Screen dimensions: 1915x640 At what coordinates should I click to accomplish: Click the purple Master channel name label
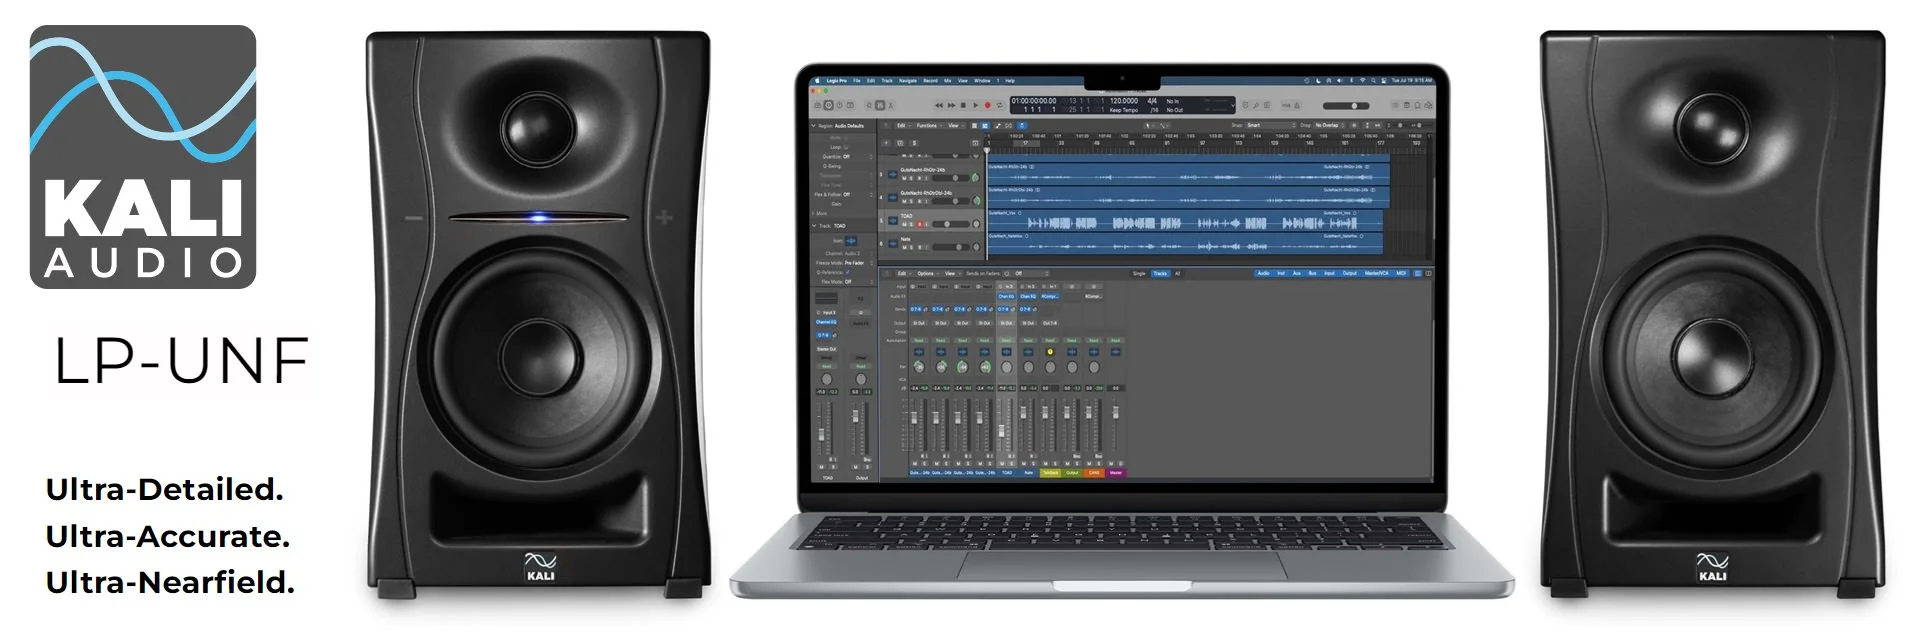1116,473
